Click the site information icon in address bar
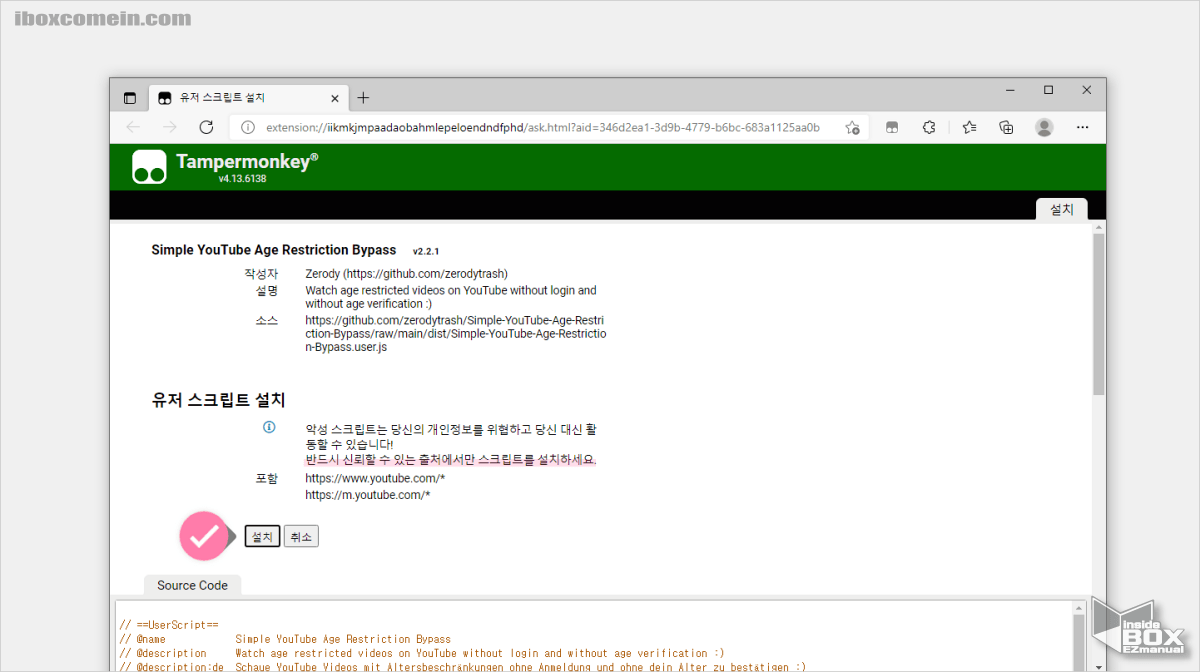The image size is (1200, 672). [247, 127]
